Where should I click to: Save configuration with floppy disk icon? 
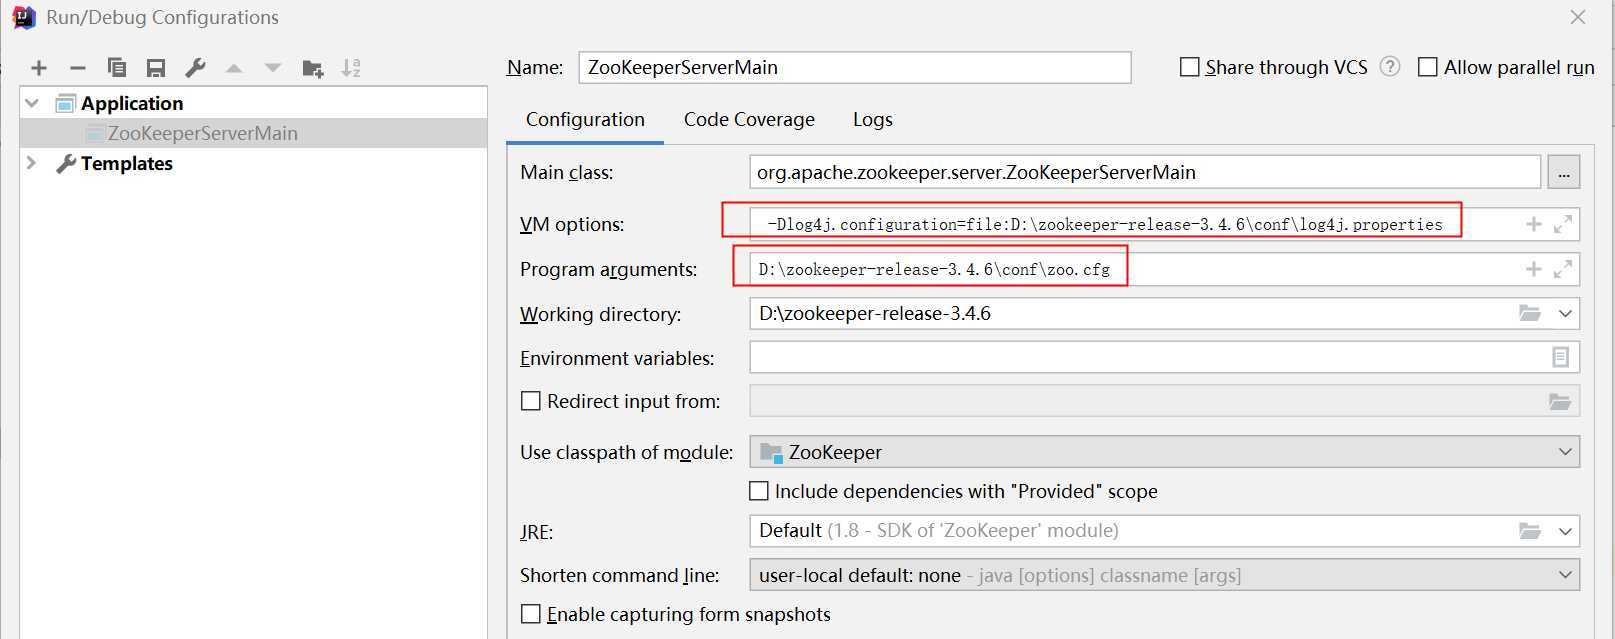coord(156,68)
